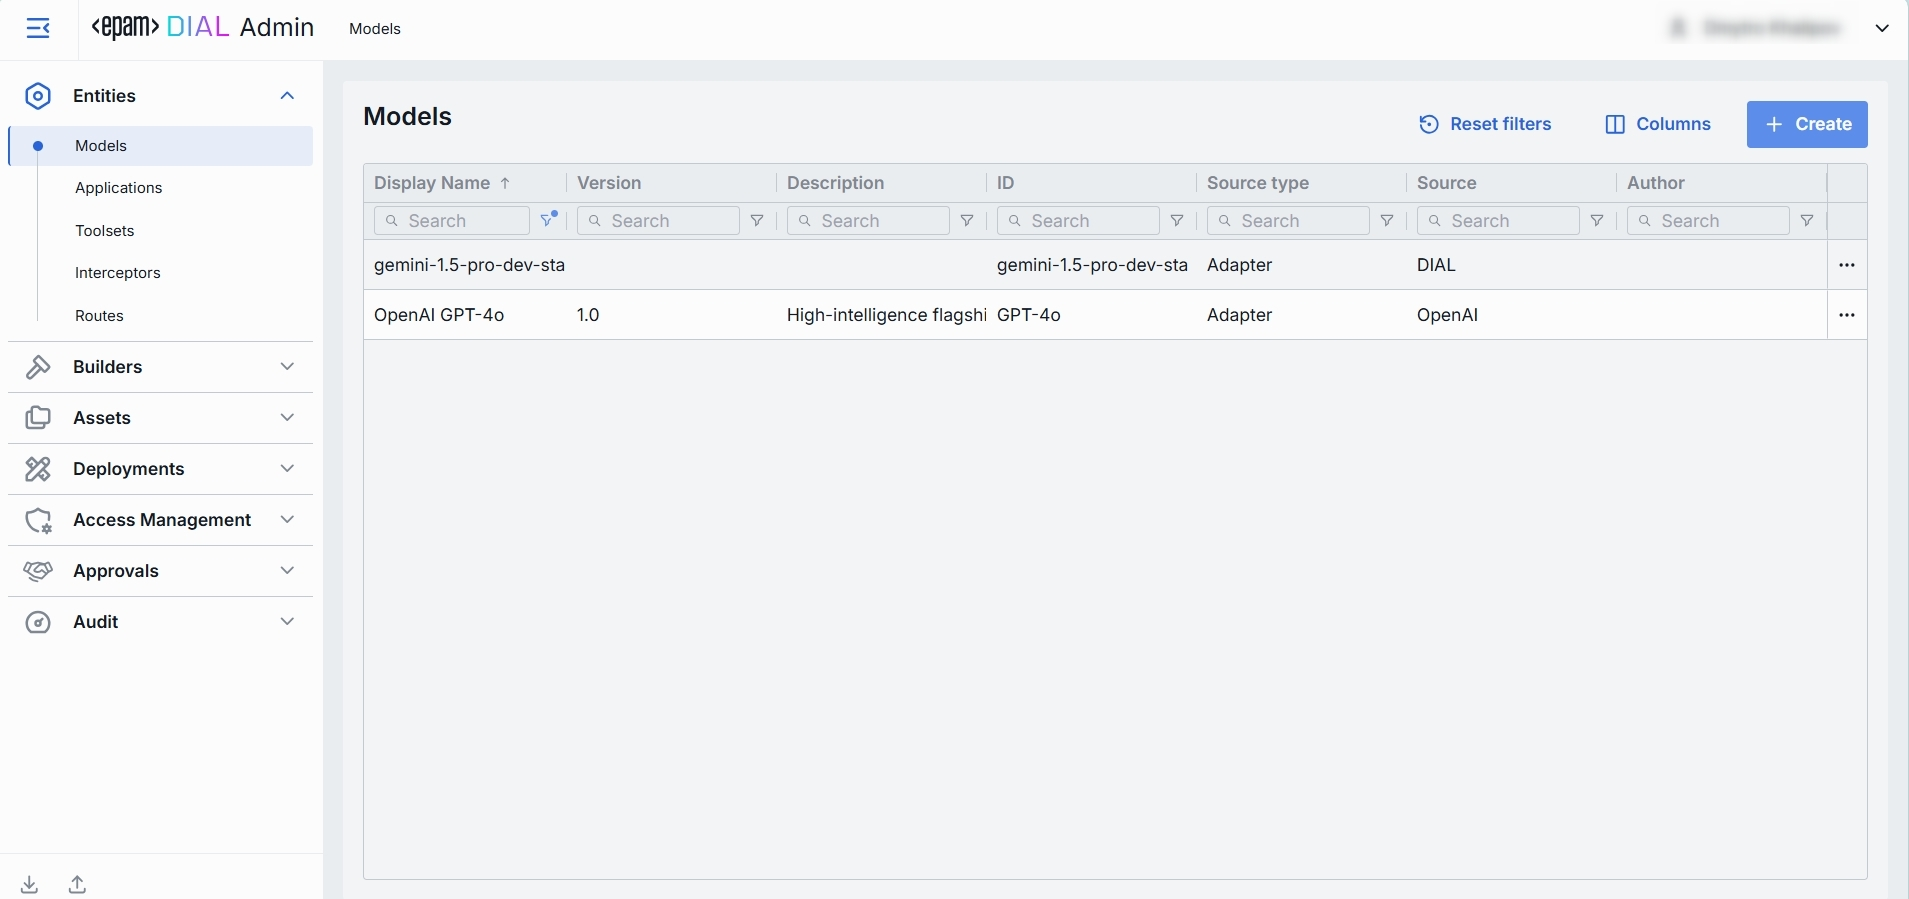Expand the Access Management section
This screenshot has height=899, width=1909.
[160, 520]
